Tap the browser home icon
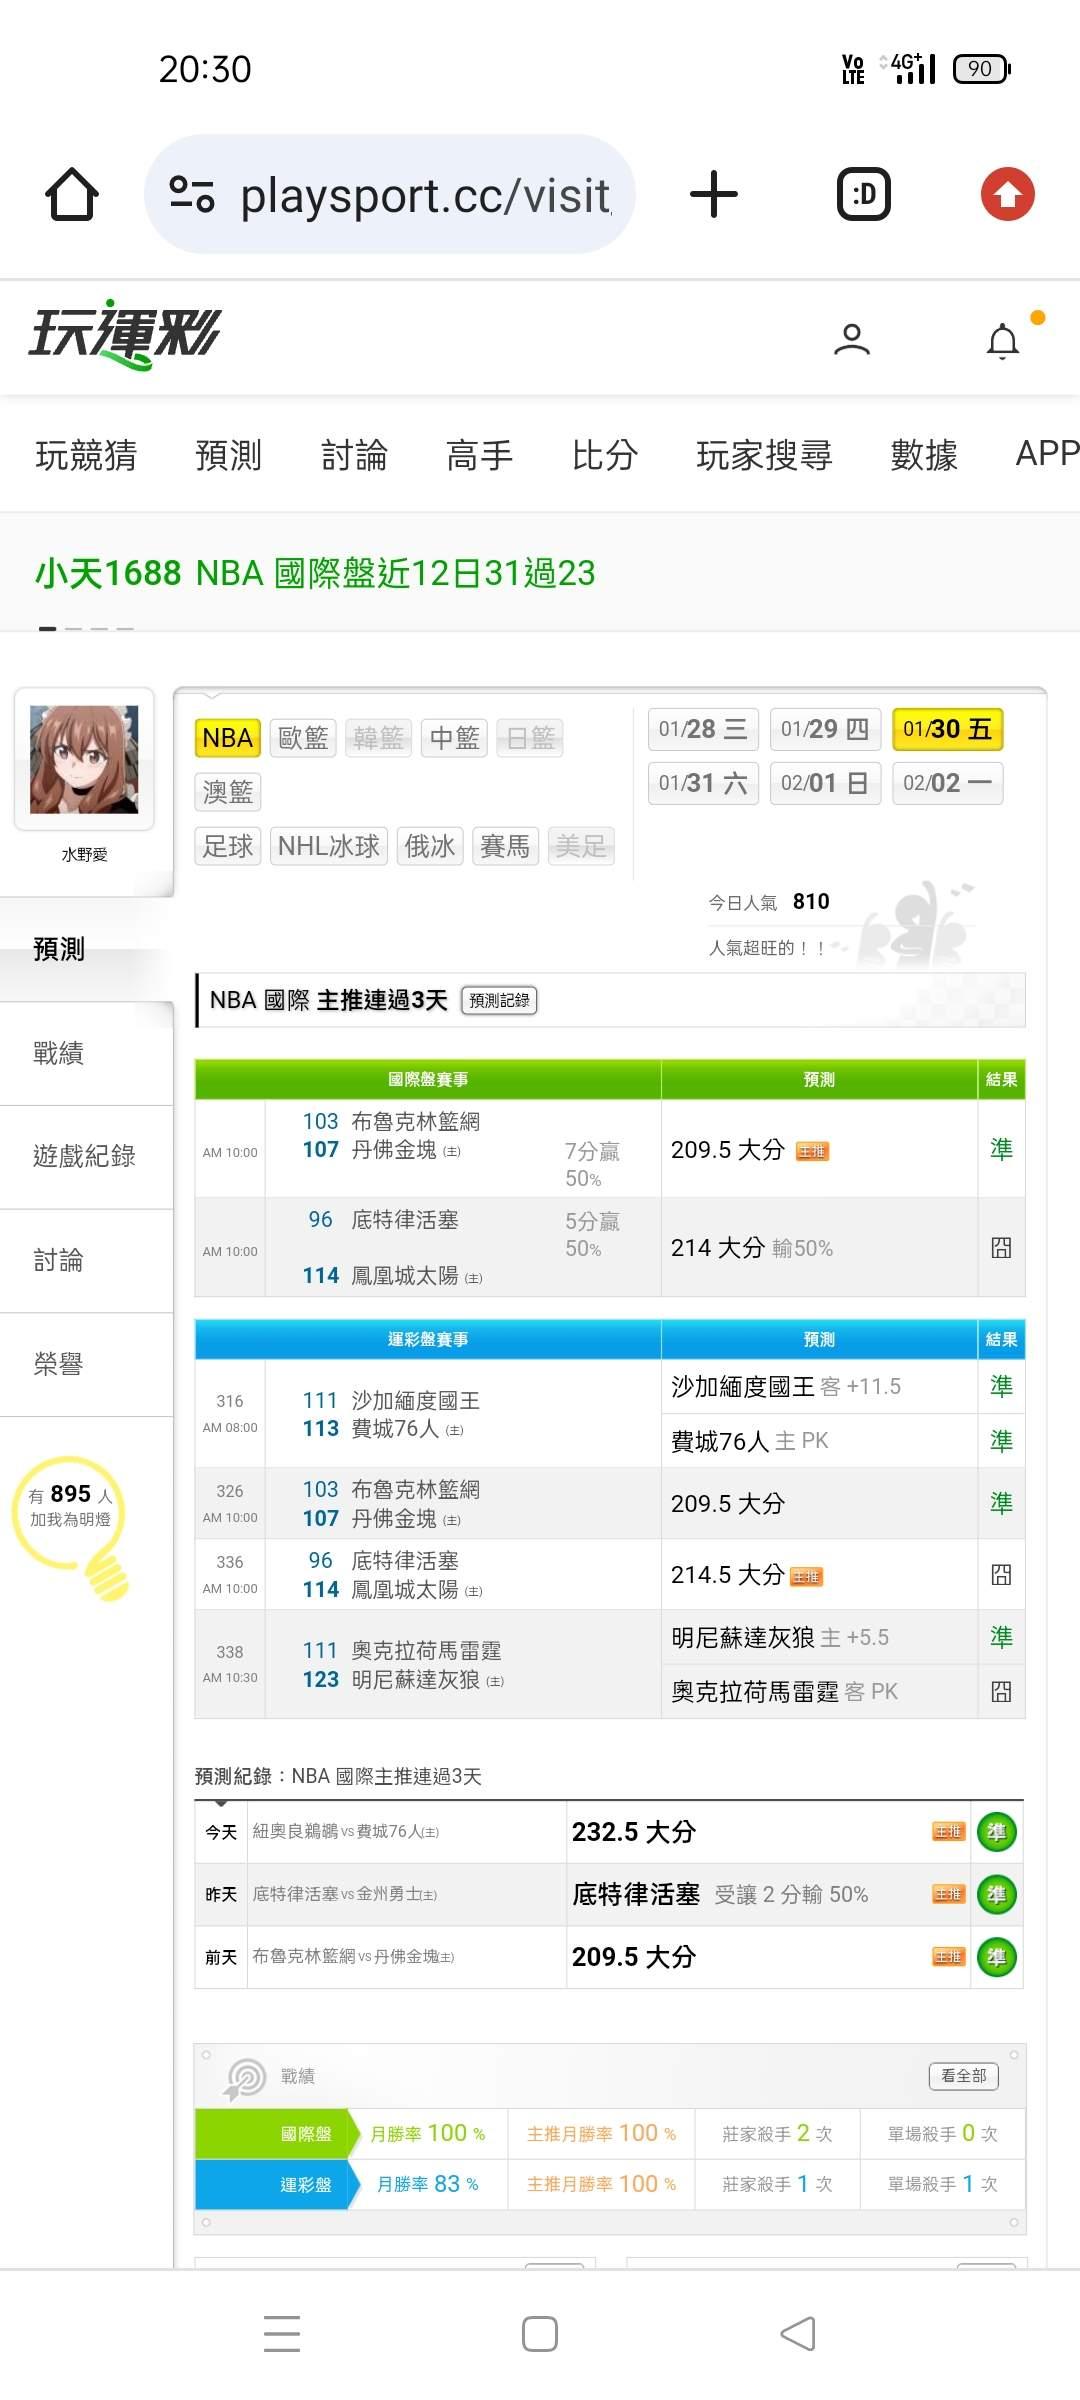The image size is (1080, 2400). pyautogui.click(x=72, y=194)
